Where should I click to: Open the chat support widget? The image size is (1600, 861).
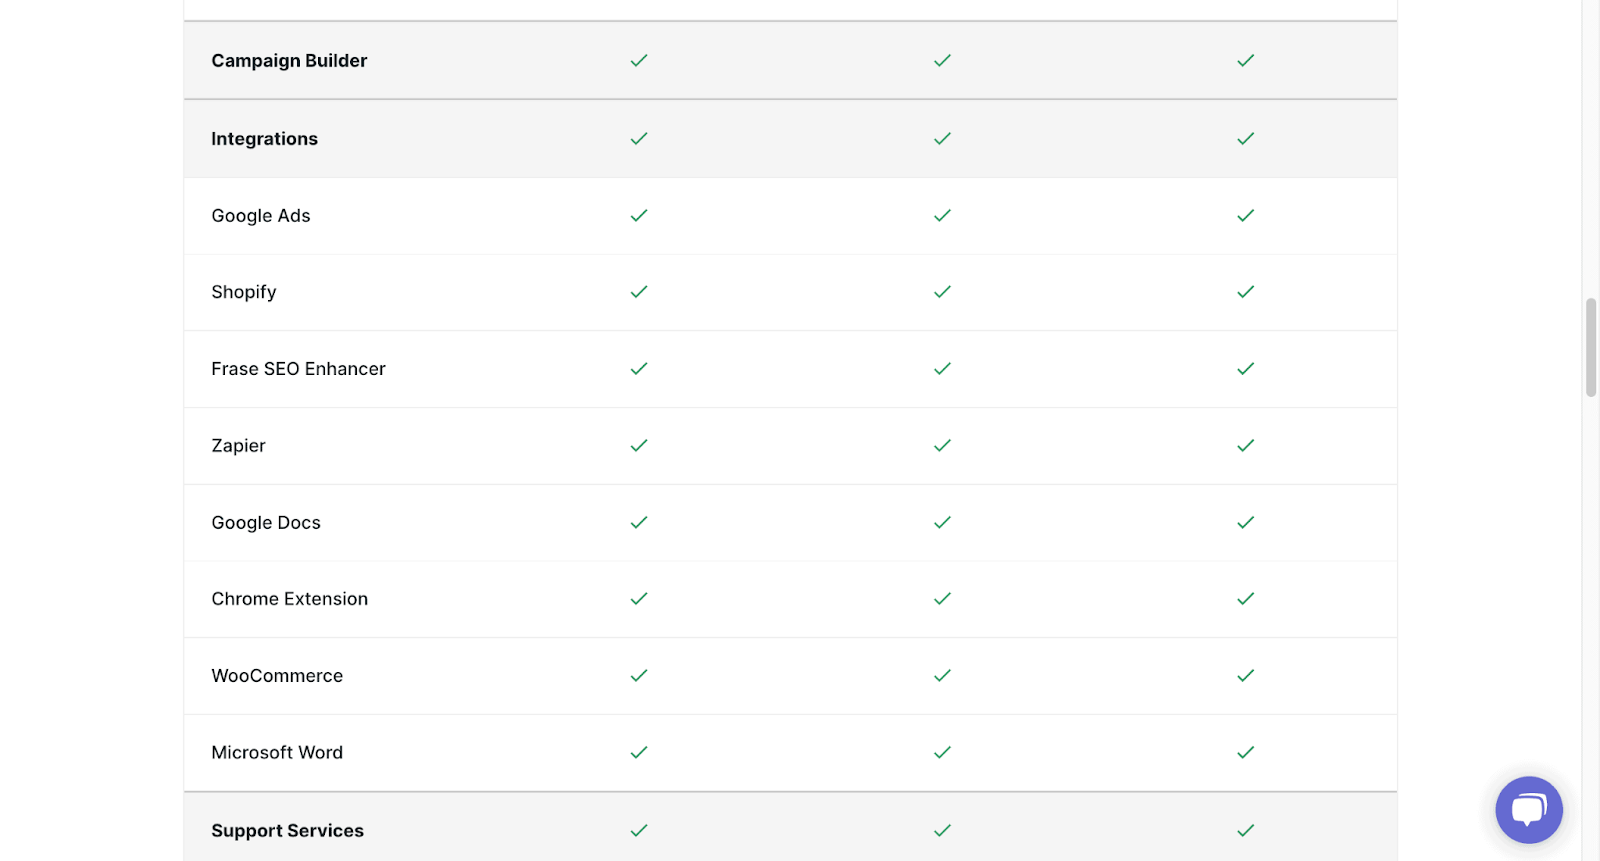tap(1528, 809)
